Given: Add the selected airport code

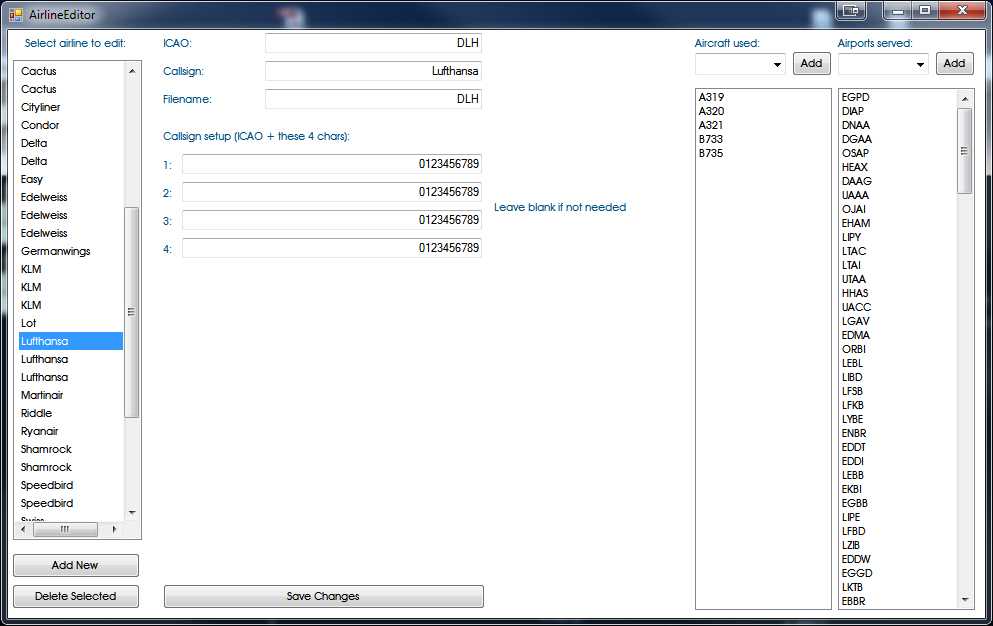Looking at the screenshot, I should click(954, 63).
